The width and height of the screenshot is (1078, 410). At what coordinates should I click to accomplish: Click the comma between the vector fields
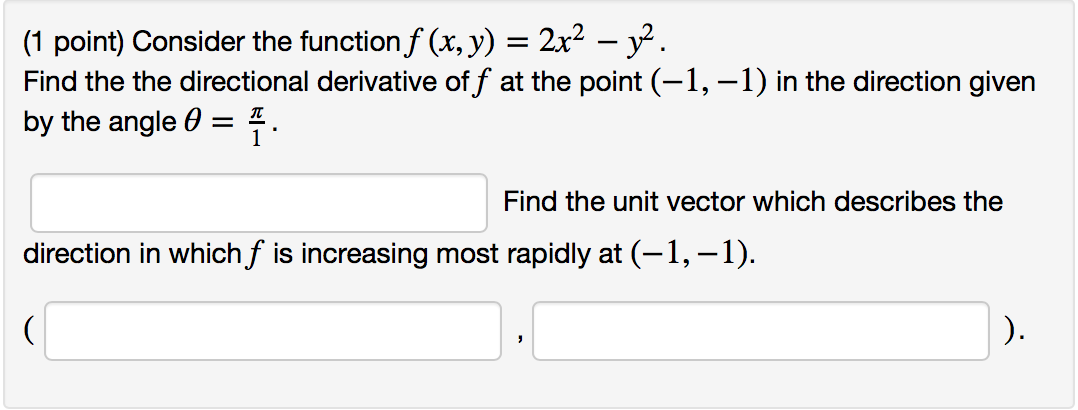point(516,338)
